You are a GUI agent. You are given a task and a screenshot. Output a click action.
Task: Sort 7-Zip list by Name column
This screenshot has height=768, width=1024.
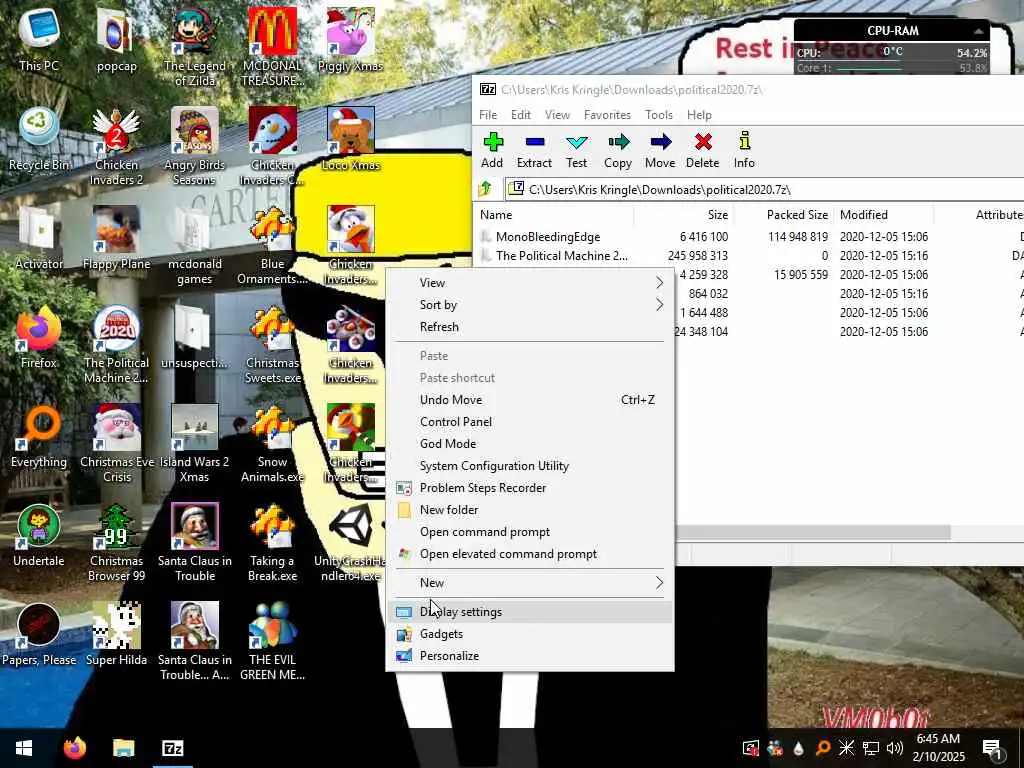553,215
